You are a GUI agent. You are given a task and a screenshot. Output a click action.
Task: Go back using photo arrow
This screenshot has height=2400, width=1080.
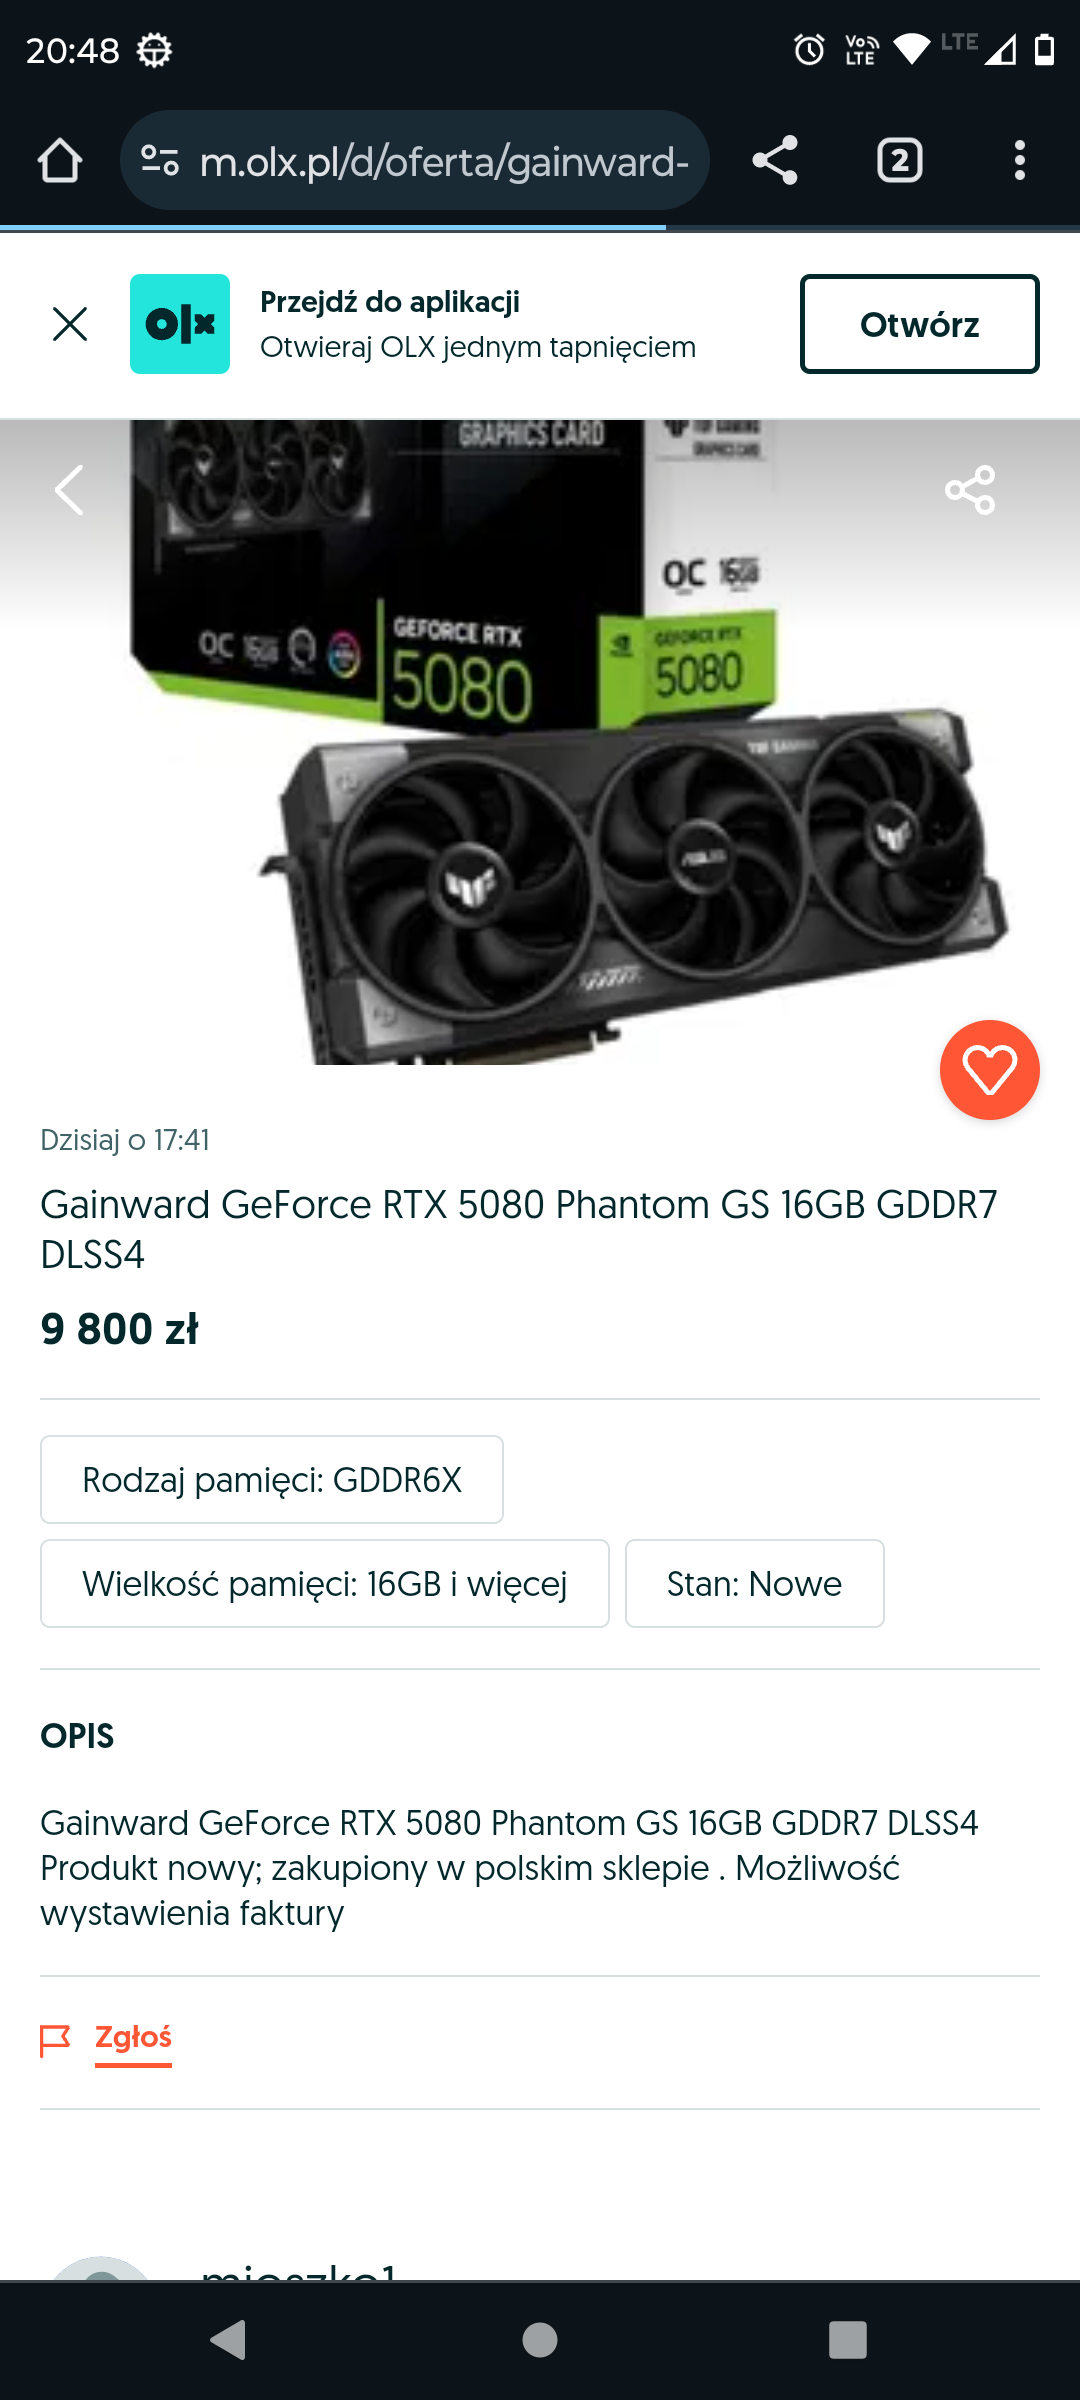click(69, 490)
